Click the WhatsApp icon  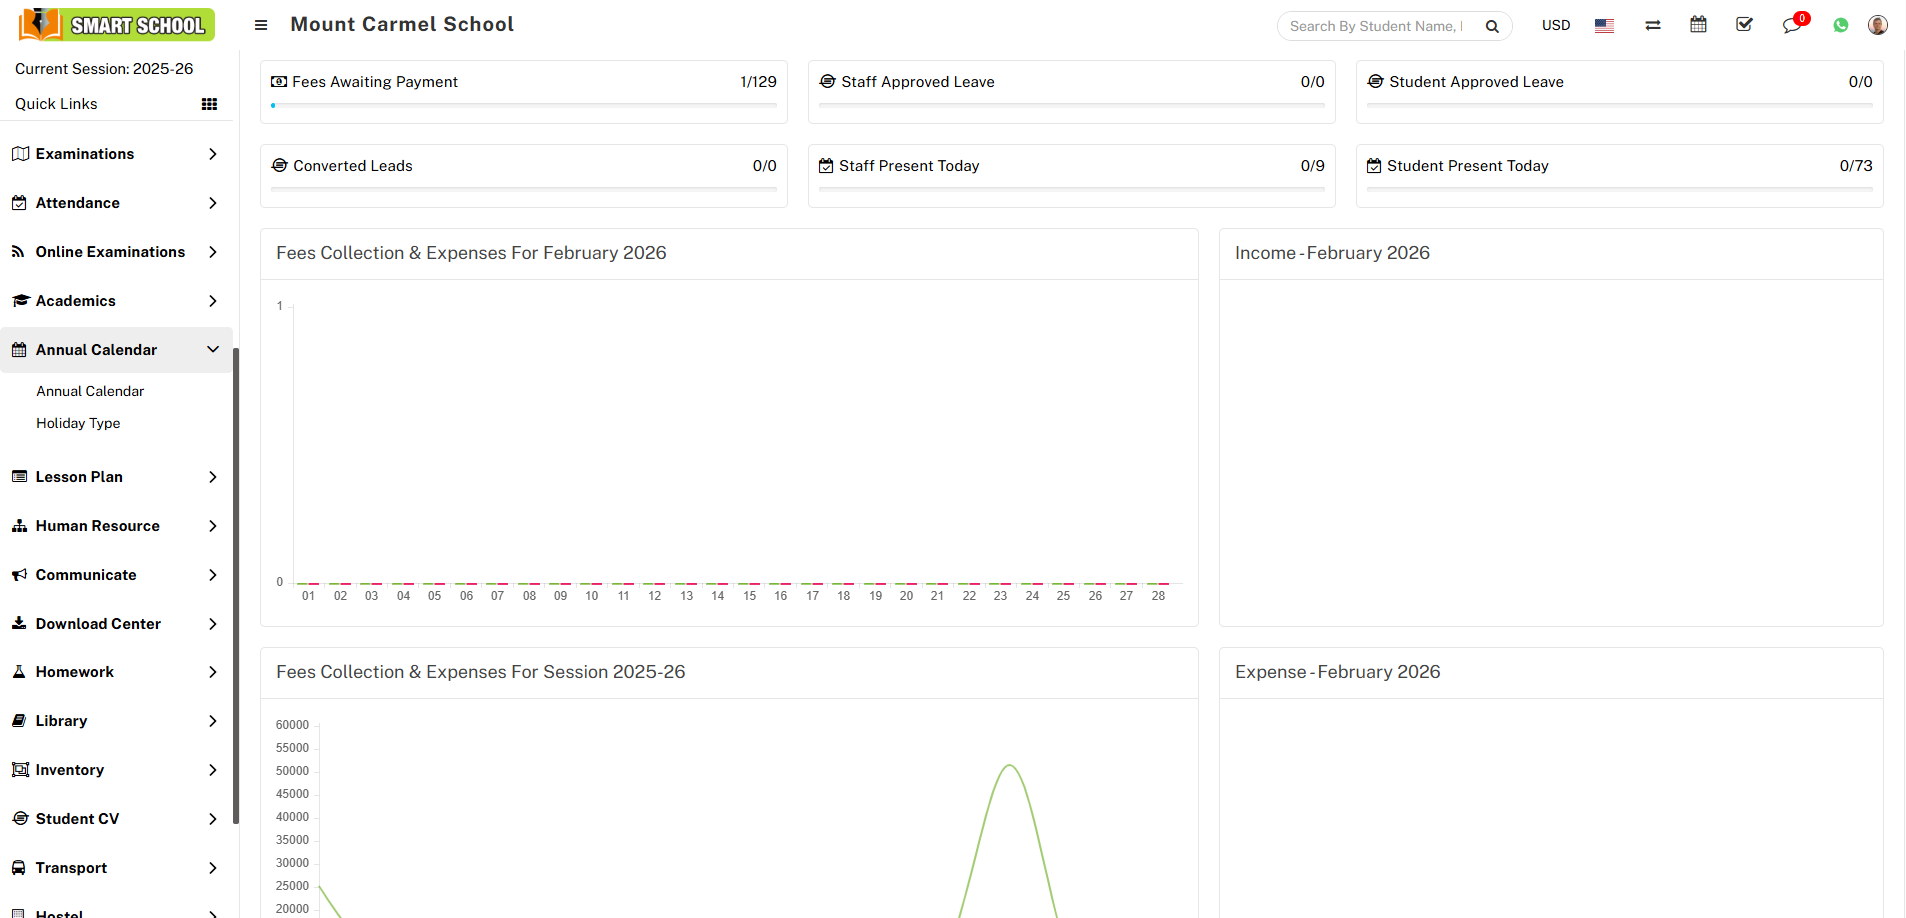point(1840,25)
